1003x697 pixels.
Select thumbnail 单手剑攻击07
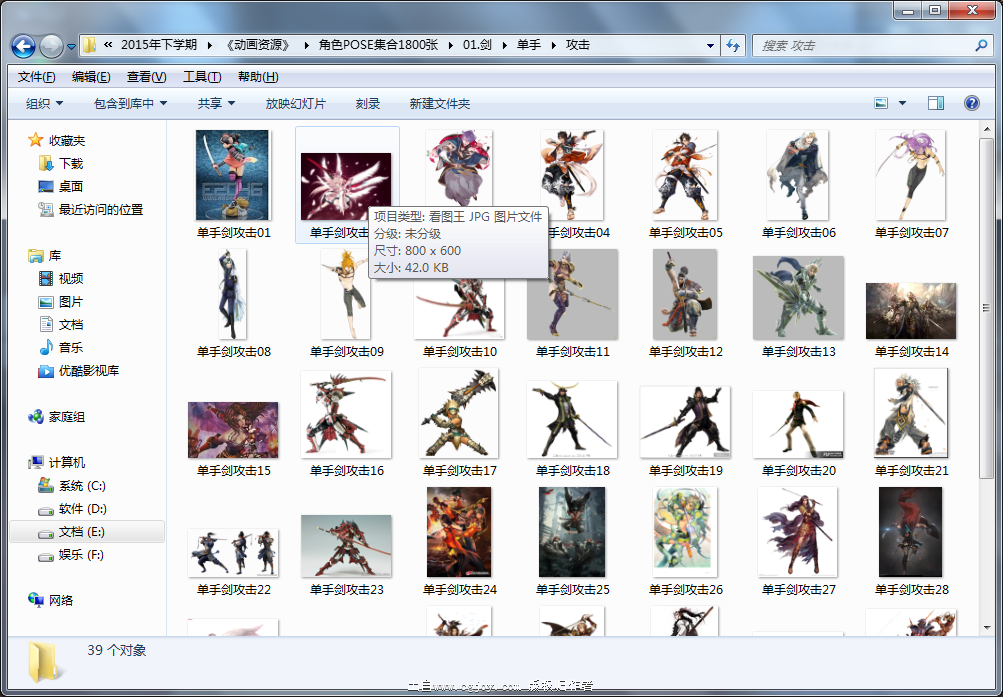[910, 175]
